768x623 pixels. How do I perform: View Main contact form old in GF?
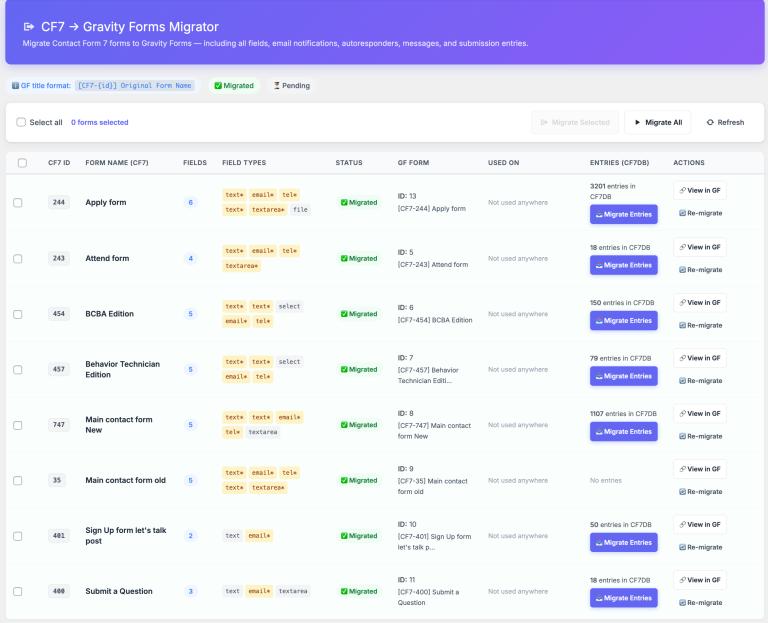tap(700, 469)
